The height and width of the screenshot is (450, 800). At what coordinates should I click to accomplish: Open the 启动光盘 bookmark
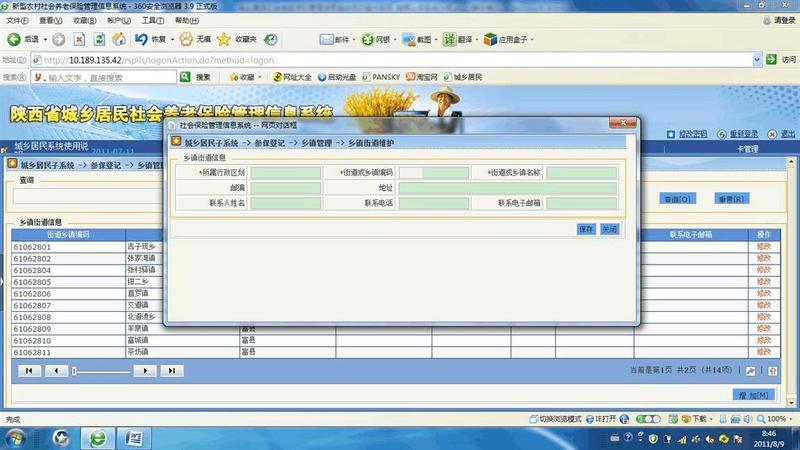337,77
